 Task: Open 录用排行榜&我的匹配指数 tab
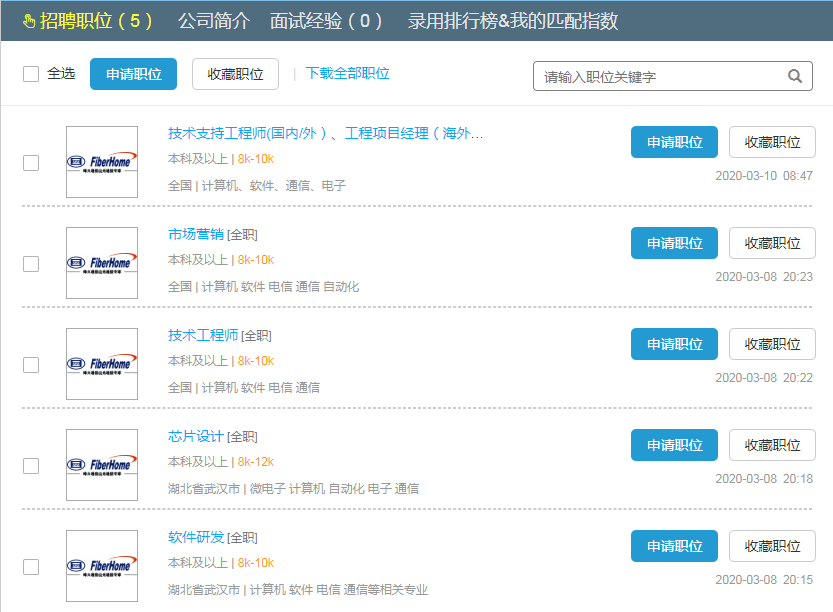pos(512,21)
